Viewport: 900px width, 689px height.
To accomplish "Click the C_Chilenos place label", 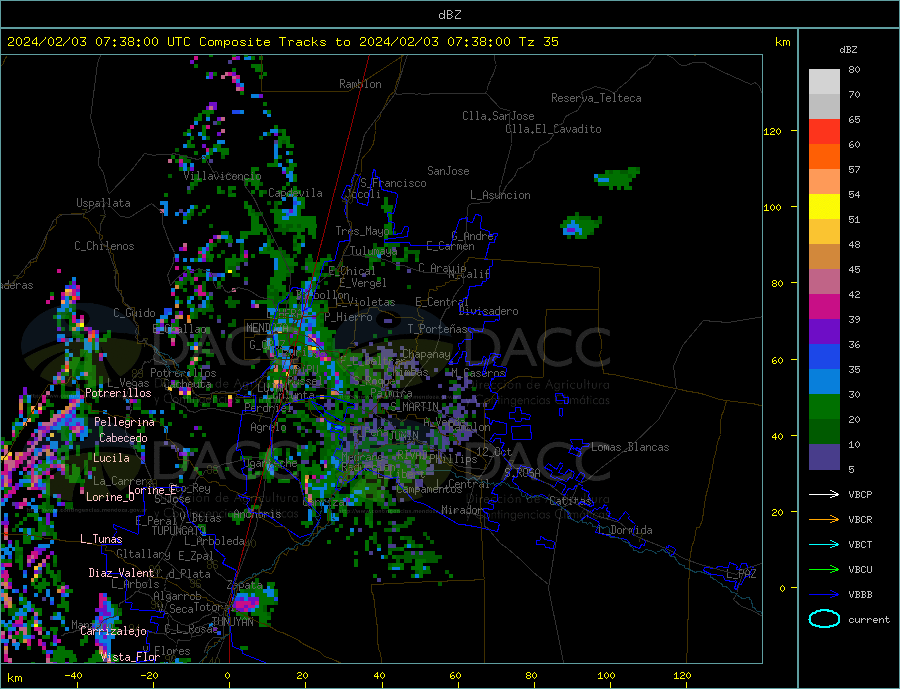I will (104, 246).
